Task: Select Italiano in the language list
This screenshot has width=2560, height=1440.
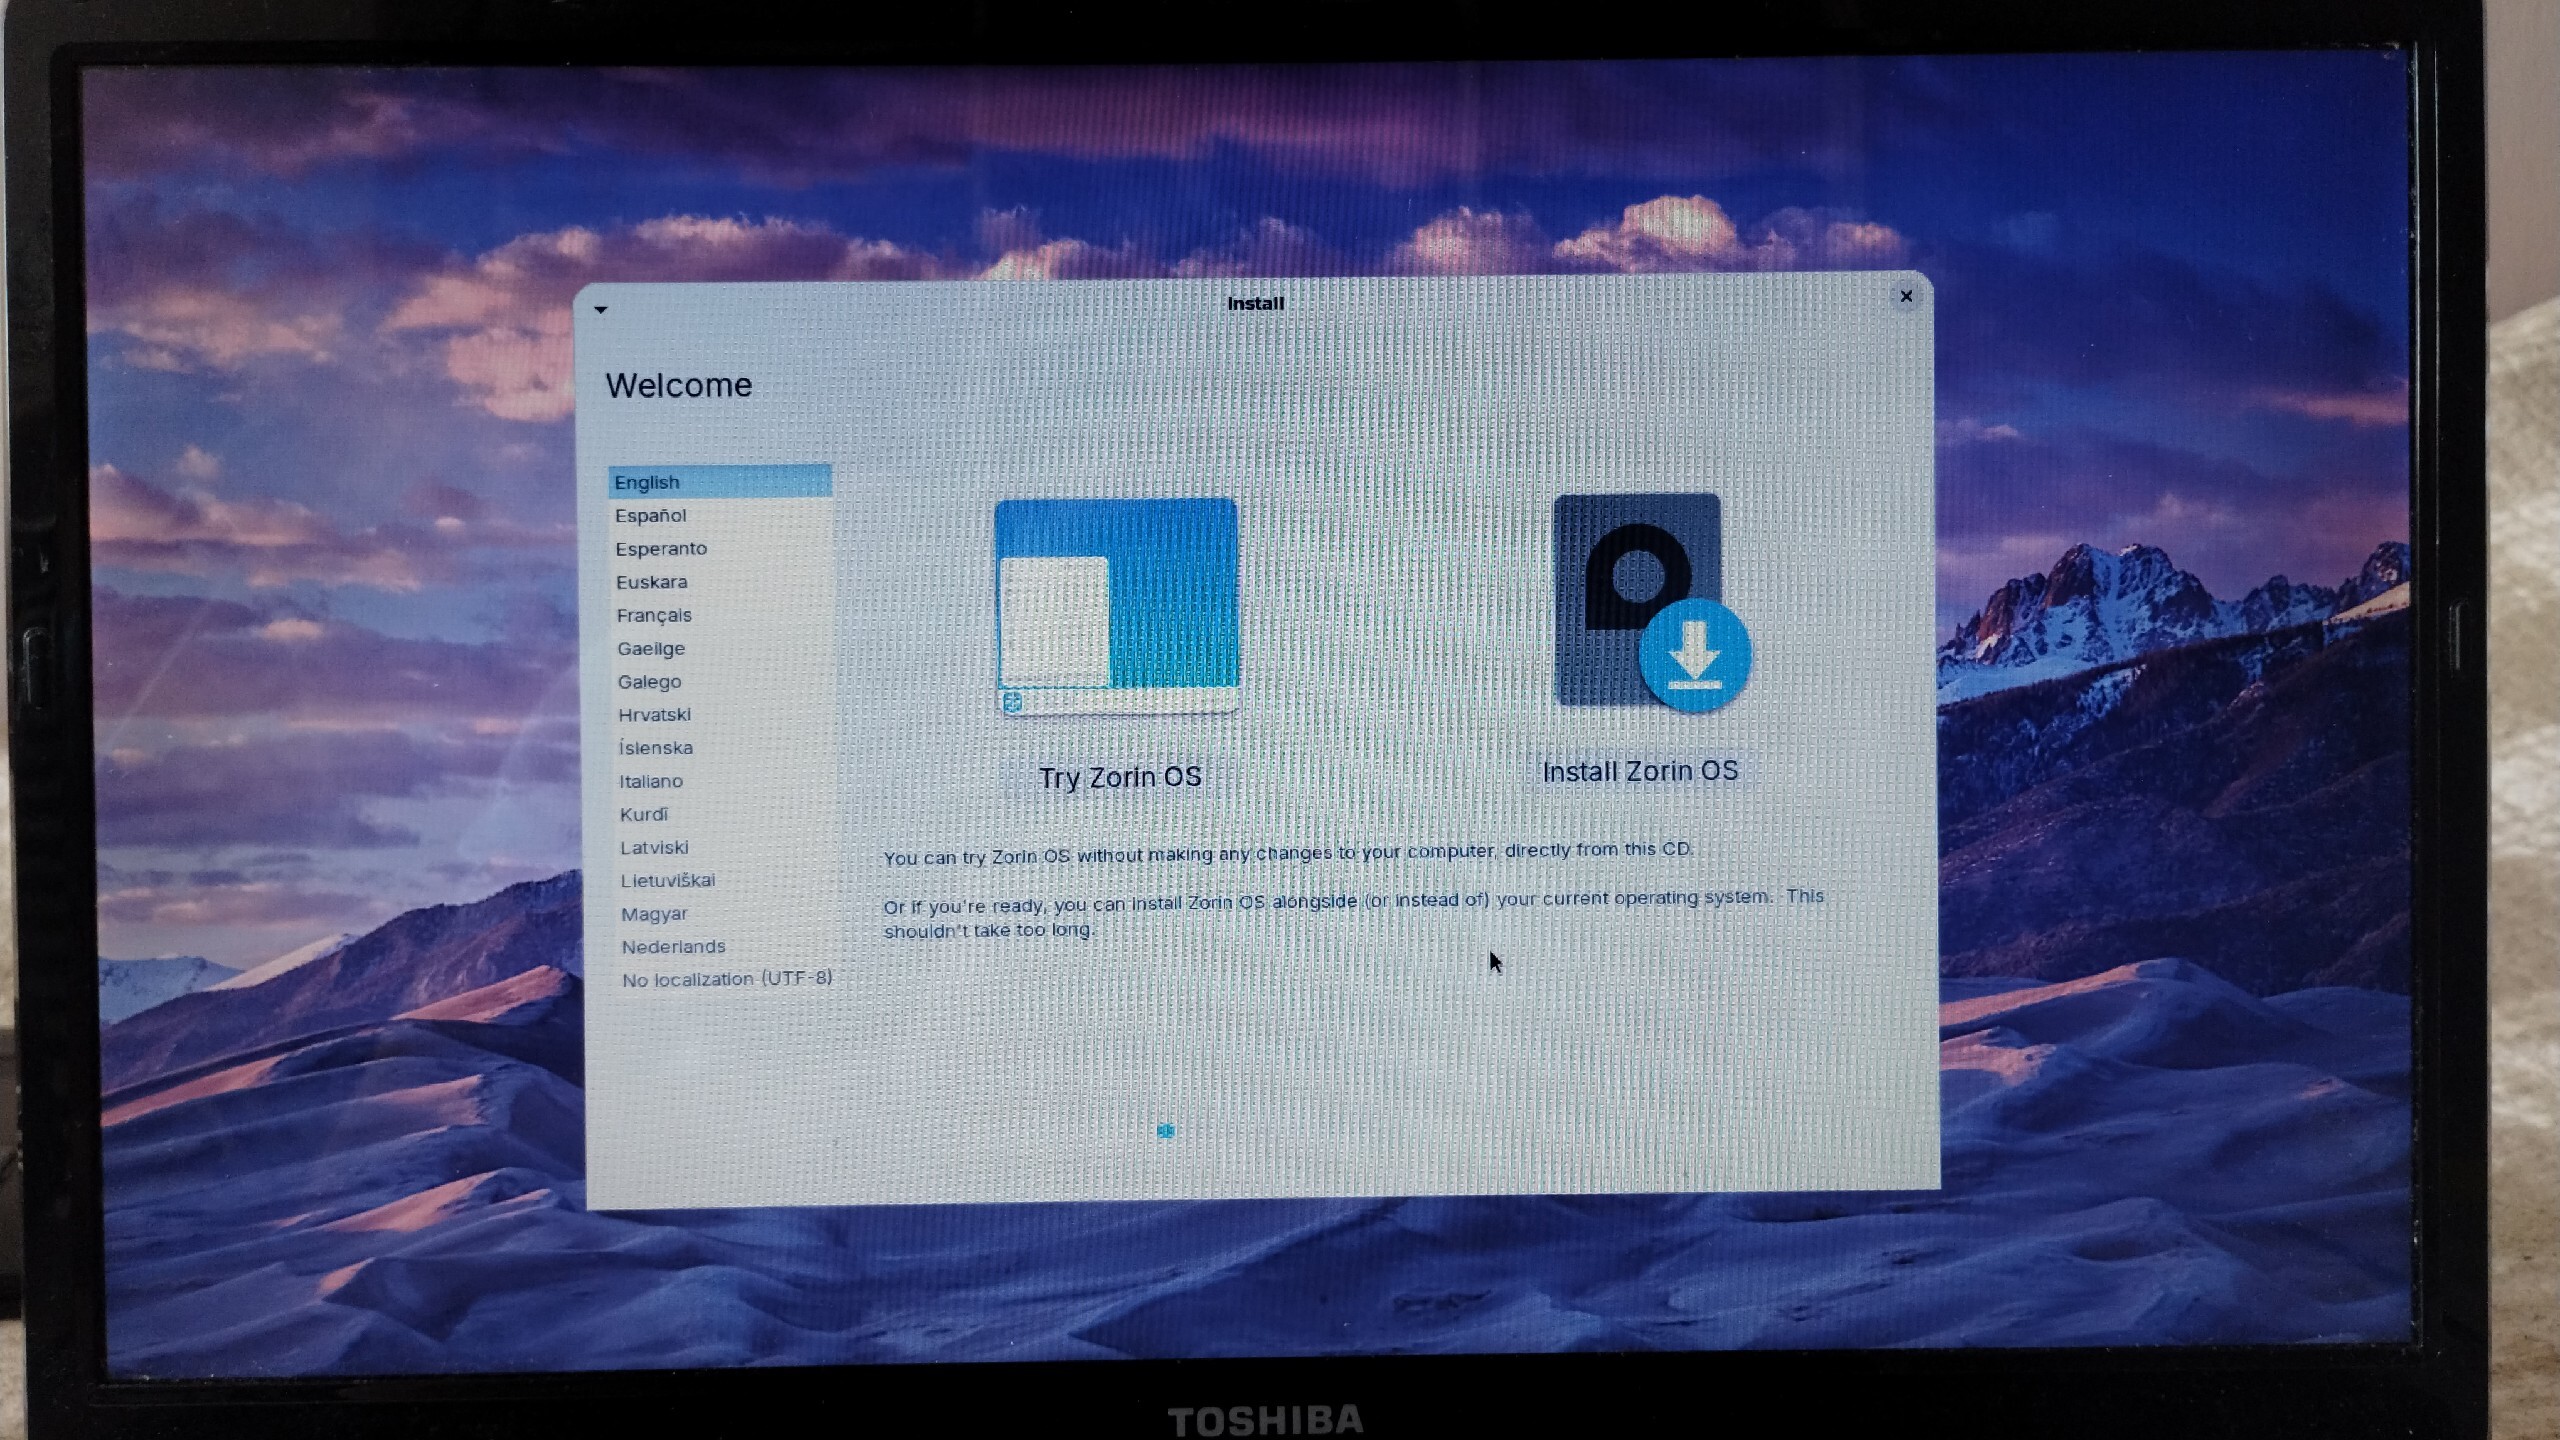Action: click(725, 780)
